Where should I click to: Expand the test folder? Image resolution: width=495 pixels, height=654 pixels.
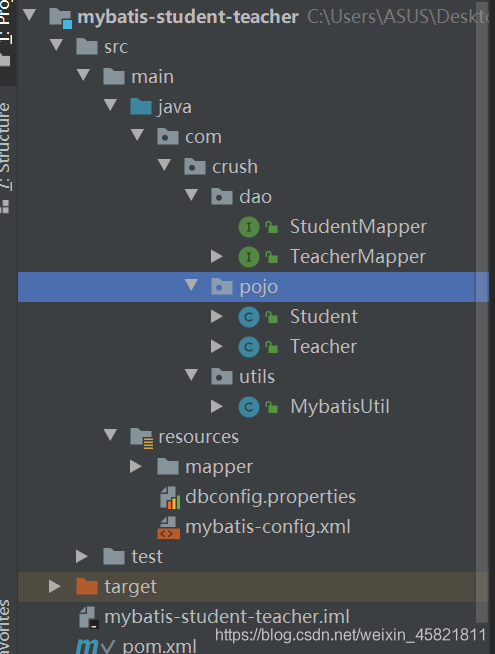point(82,557)
